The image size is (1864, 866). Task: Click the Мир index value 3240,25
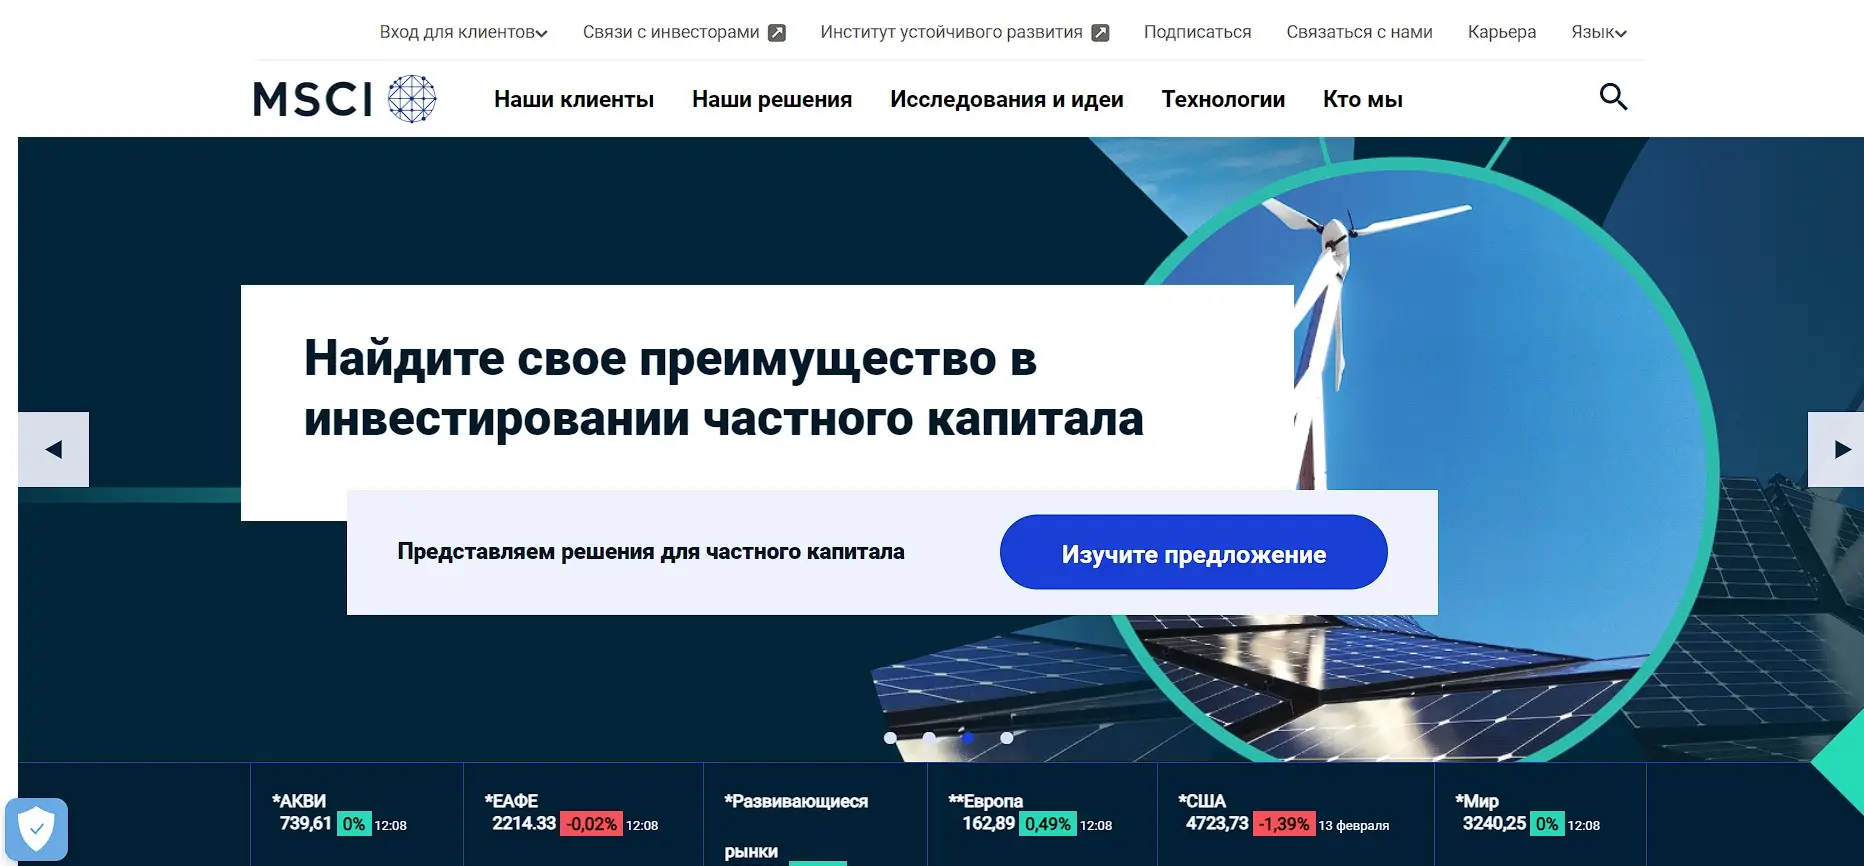pyautogui.click(x=1494, y=824)
